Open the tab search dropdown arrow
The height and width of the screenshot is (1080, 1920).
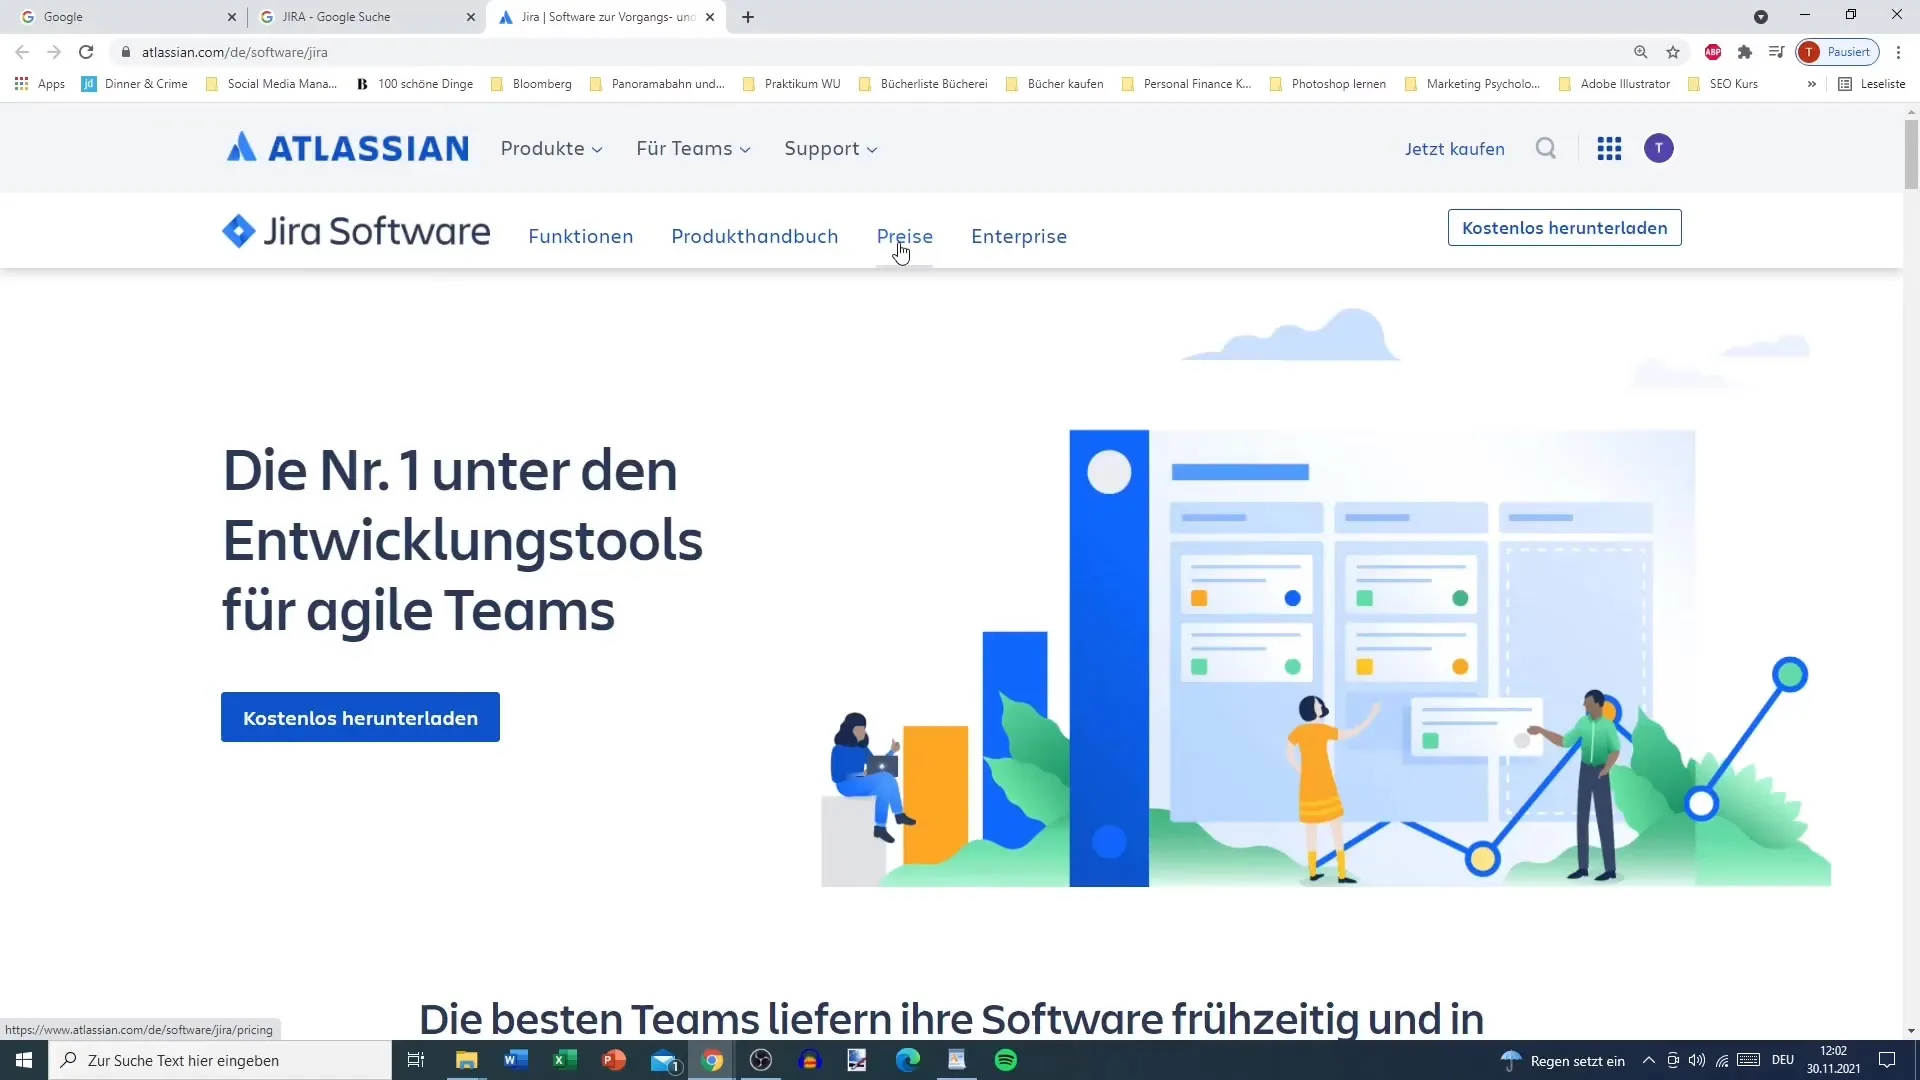(1761, 17)
